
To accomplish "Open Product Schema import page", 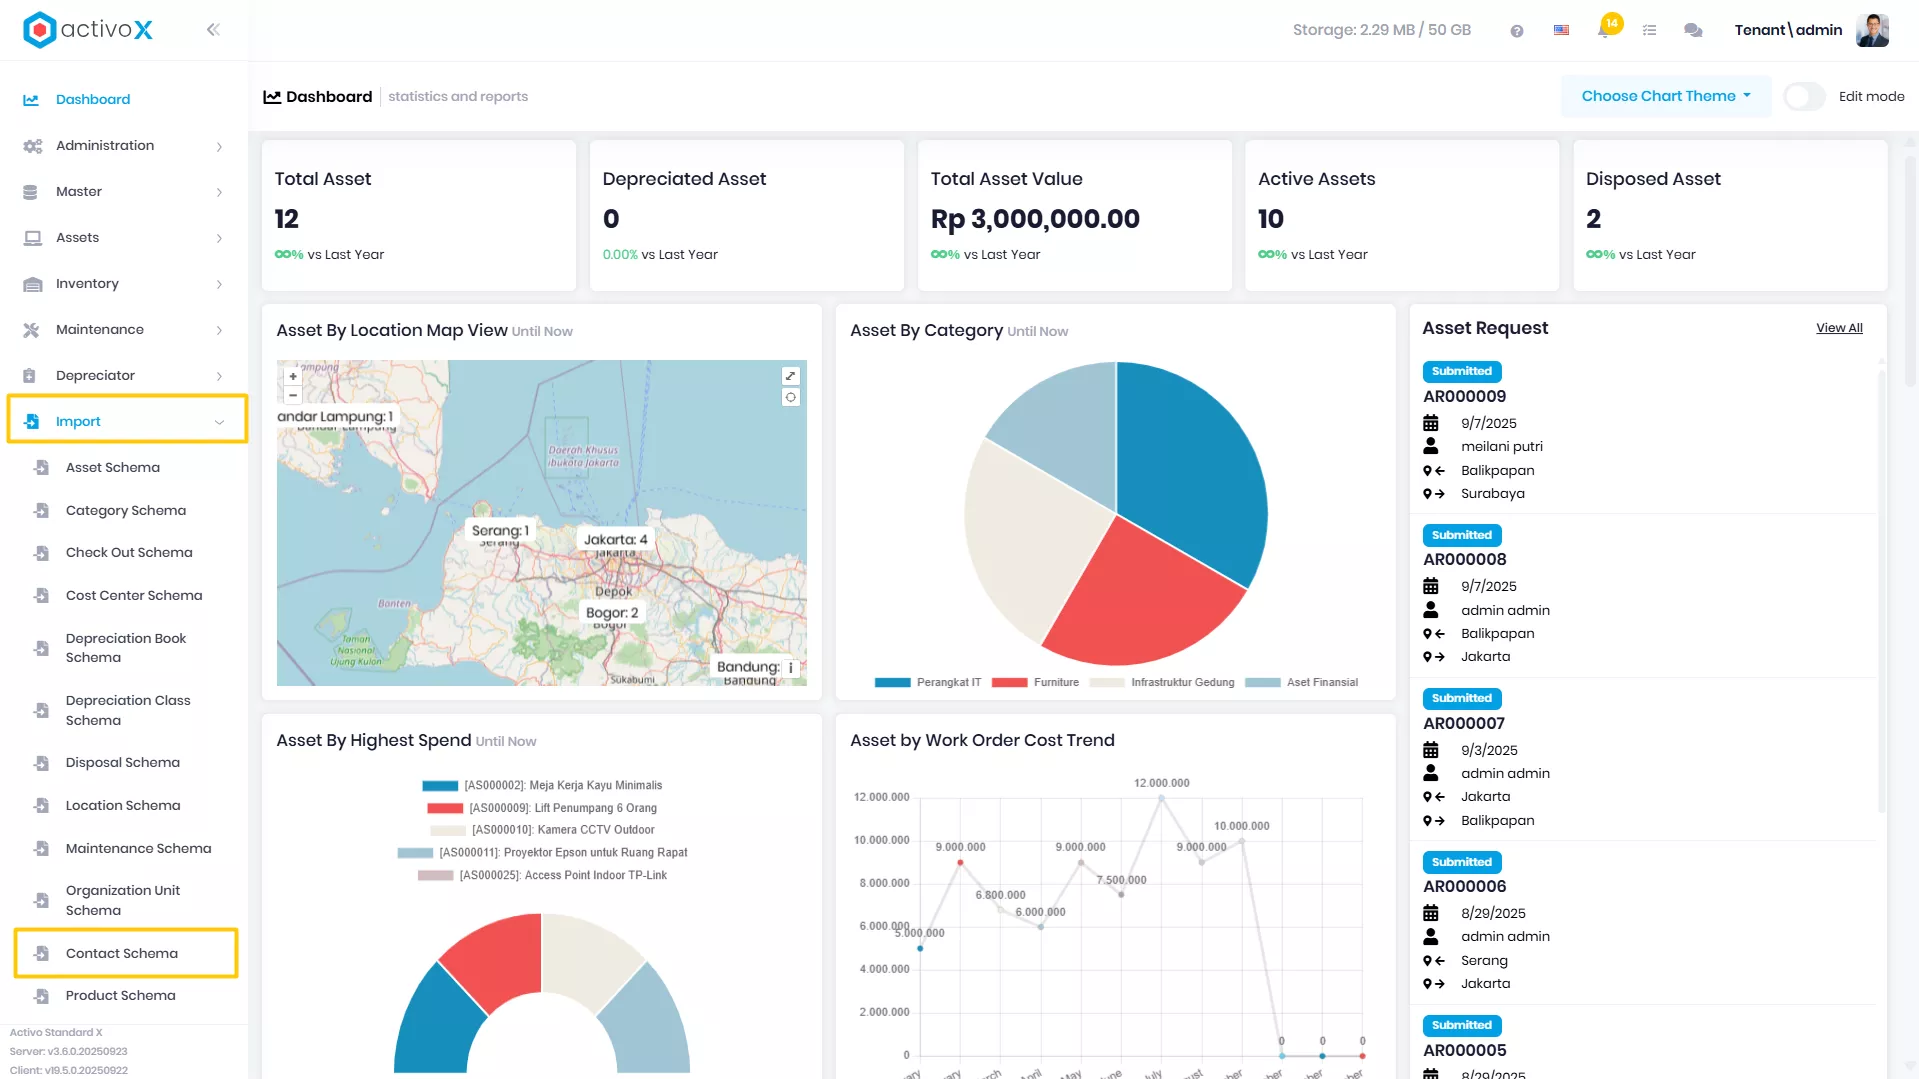I will pos(121,996).
